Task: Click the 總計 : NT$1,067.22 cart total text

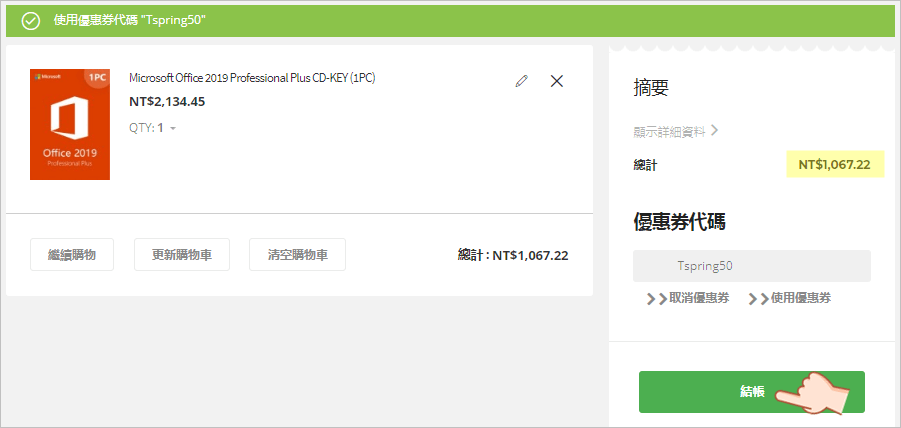Action: click(x=513, y=256)
